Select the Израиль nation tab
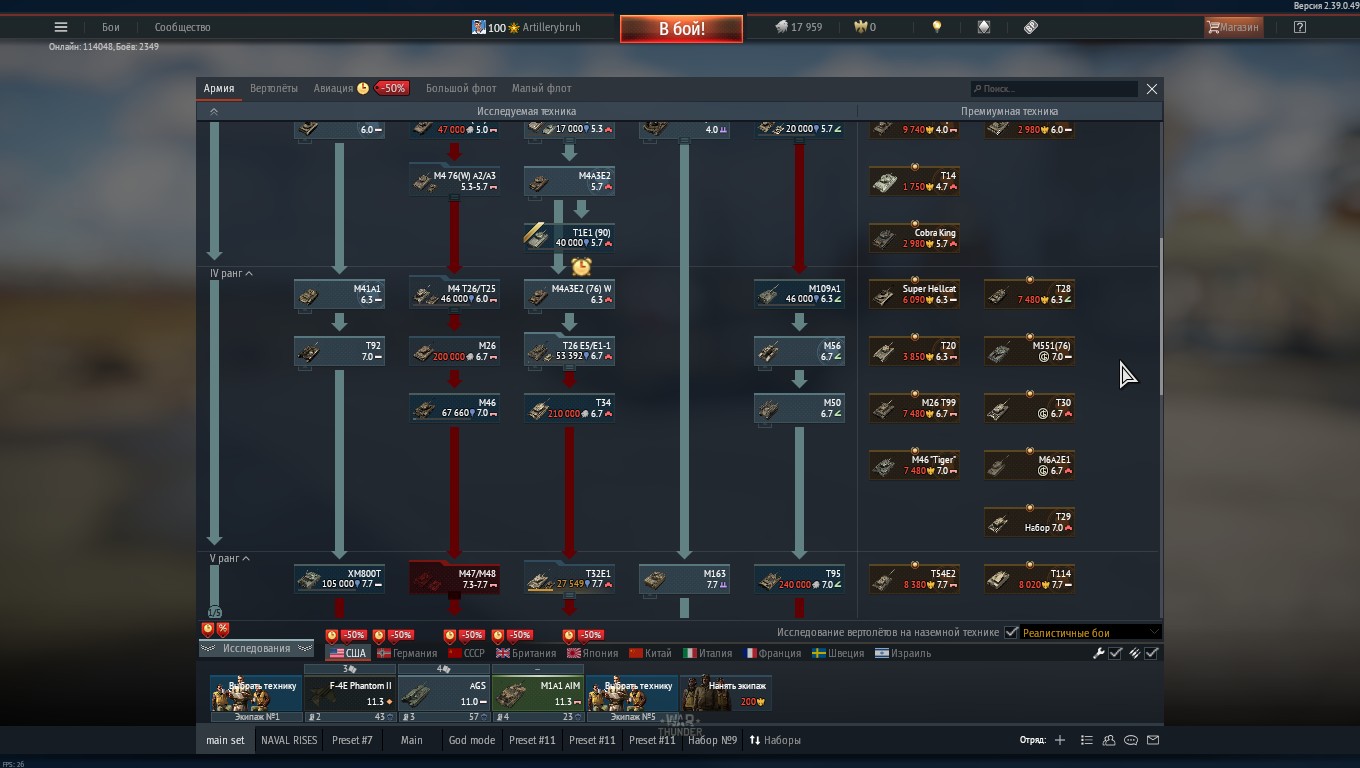Image resolution: width=1360 pixels, height=768 pixels. pyautogui.click(x=903, y=653)
